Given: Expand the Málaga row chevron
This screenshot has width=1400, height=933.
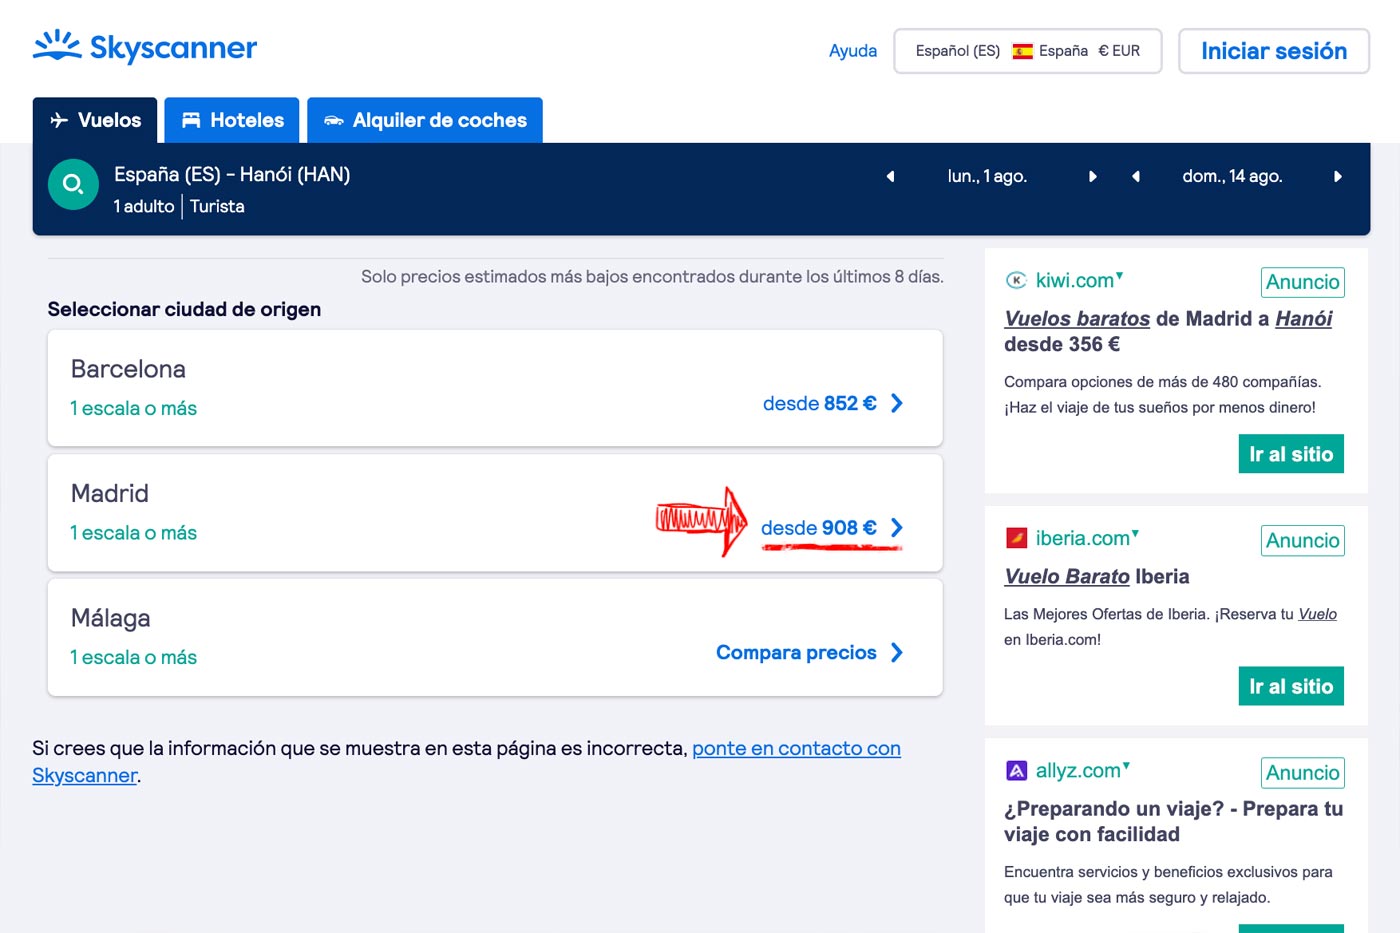Looking at the screenshot, I should [x=897, y=652].
